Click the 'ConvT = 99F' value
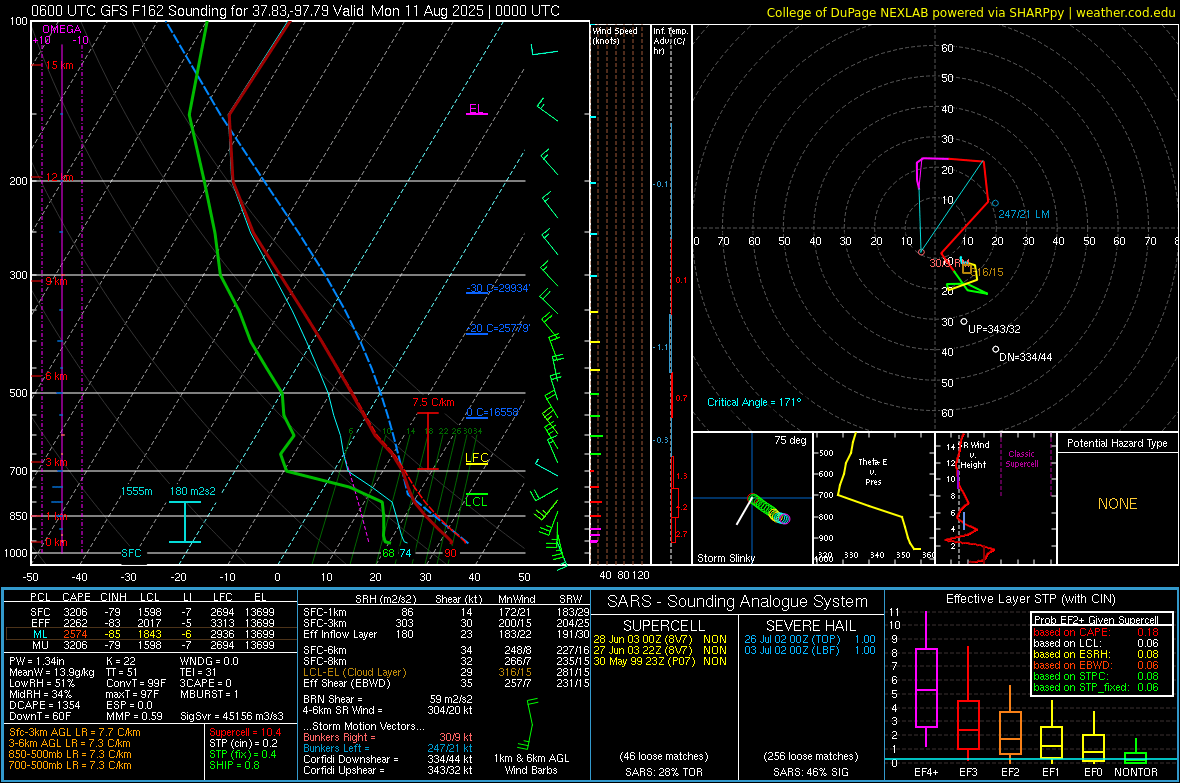Viewport: 1180px width, 783px height. point(135,683)
